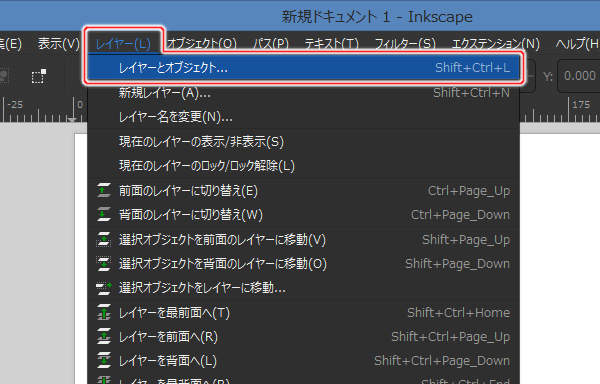Click Ctrl+Page_Up shortcut label
The height and width of the screenshot is (384, 600).
pyautogui.click(x=469, y=190)
